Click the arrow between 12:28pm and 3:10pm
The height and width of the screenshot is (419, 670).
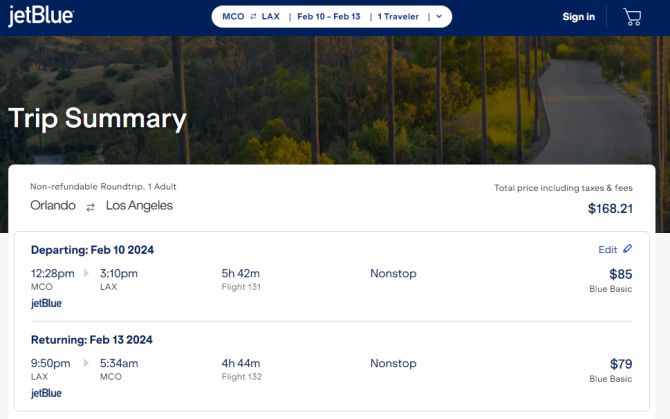tap(86, 273)
